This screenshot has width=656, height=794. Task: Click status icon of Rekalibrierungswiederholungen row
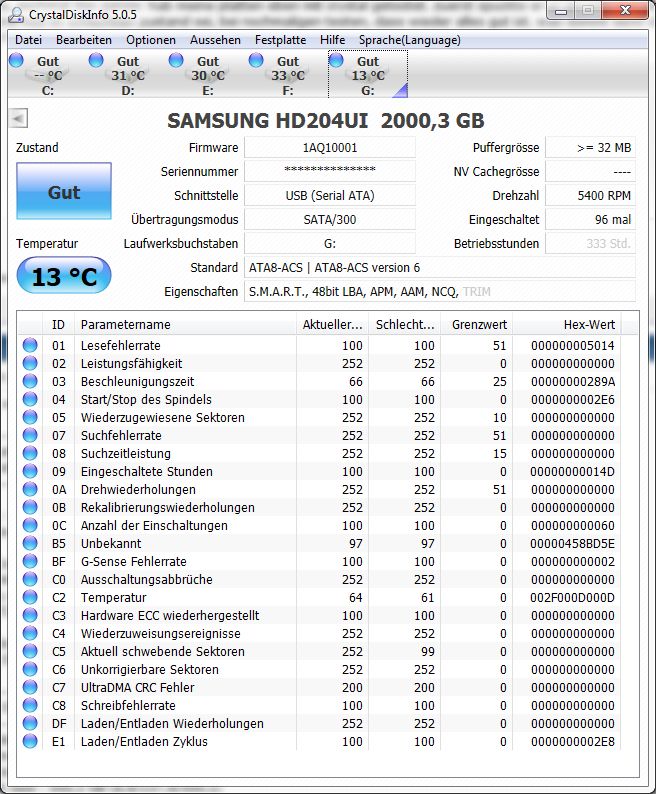pyautogui.click(x=30, y=507)
